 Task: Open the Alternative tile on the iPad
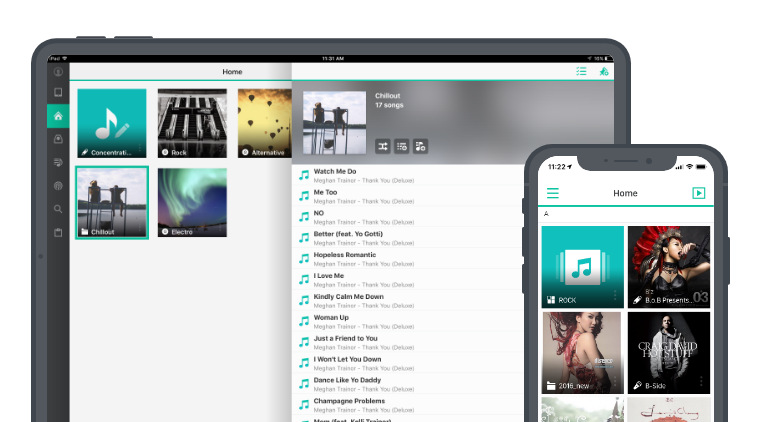[265, 123]
